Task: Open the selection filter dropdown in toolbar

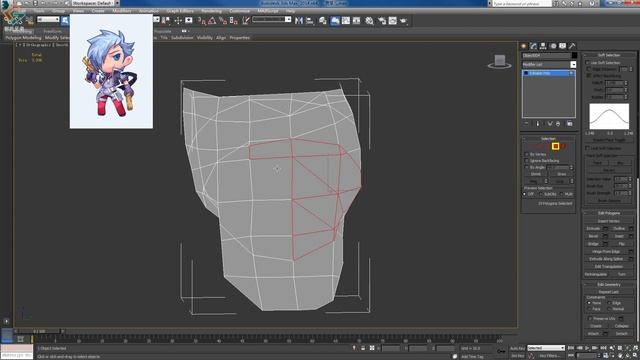Action: tap(48, 20)
